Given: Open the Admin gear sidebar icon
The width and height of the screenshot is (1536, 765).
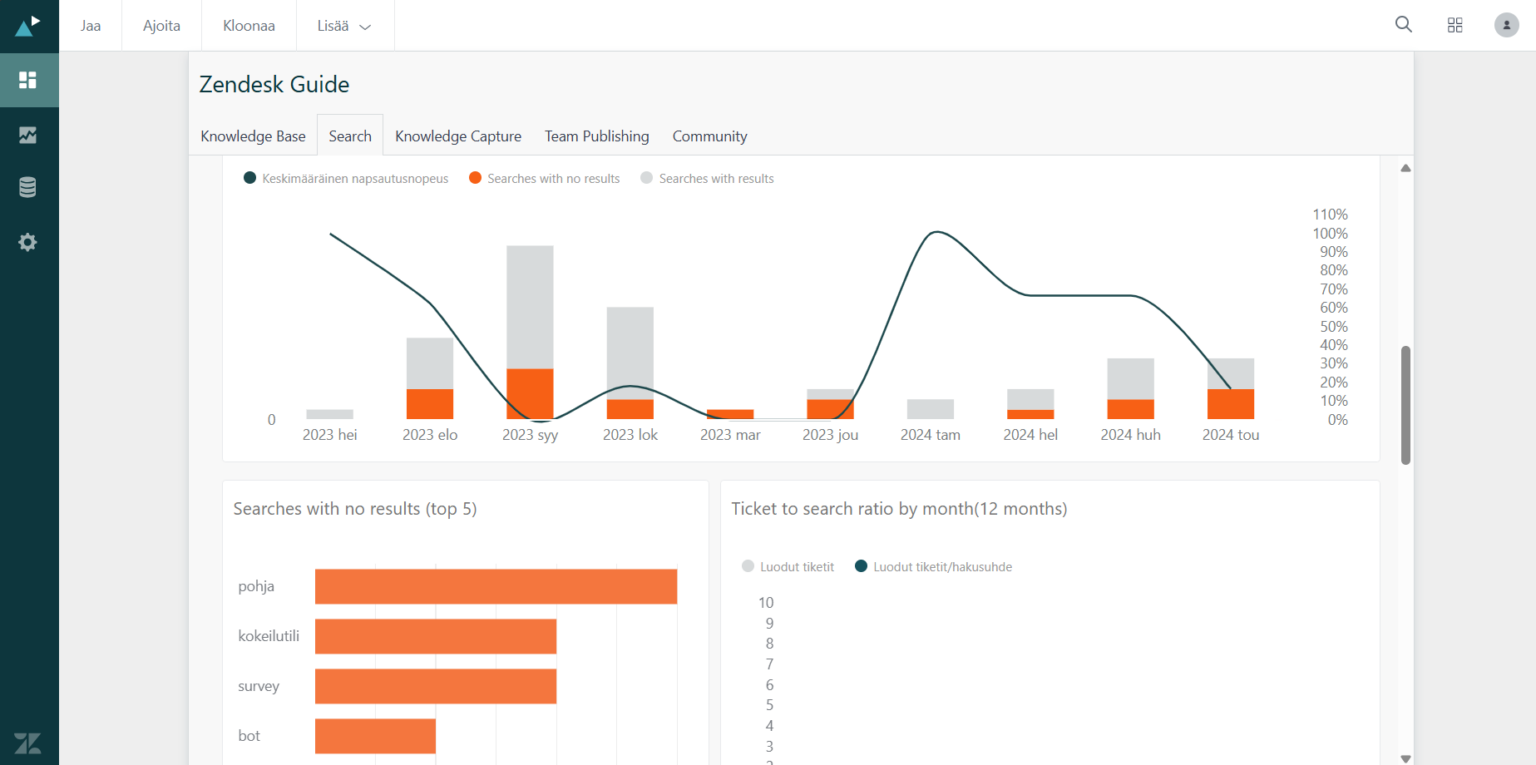Looking at the screenshot, I should (x=28, y=242).
